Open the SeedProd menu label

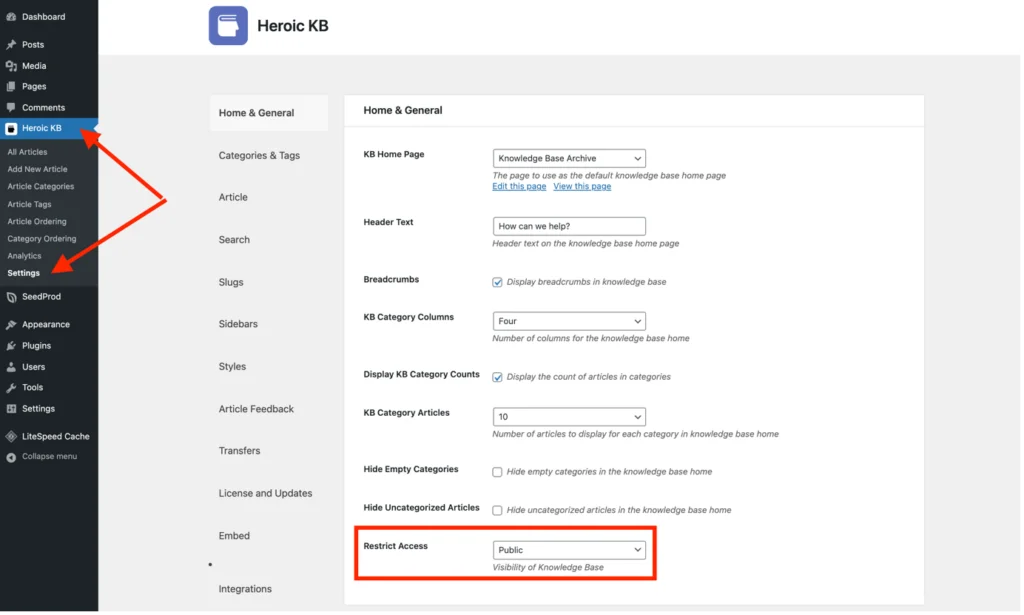pyautogui.click(x=42, y=297)
